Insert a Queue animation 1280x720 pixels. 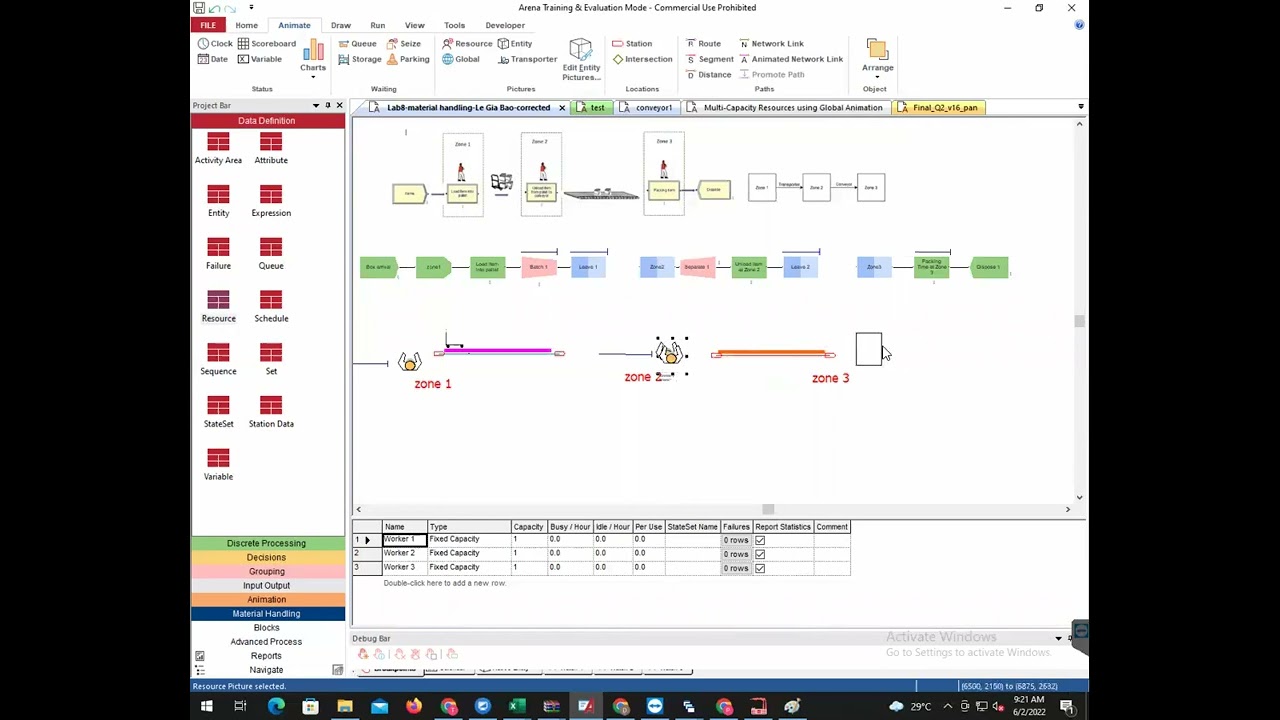click(357, 44)
